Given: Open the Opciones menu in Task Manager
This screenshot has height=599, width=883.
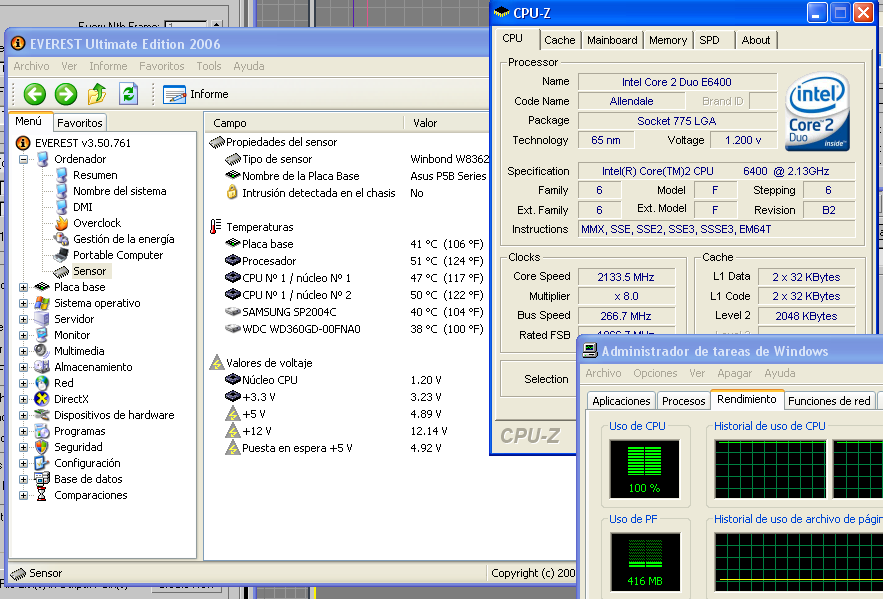Looking at the screenshot, I should (655, 373).
